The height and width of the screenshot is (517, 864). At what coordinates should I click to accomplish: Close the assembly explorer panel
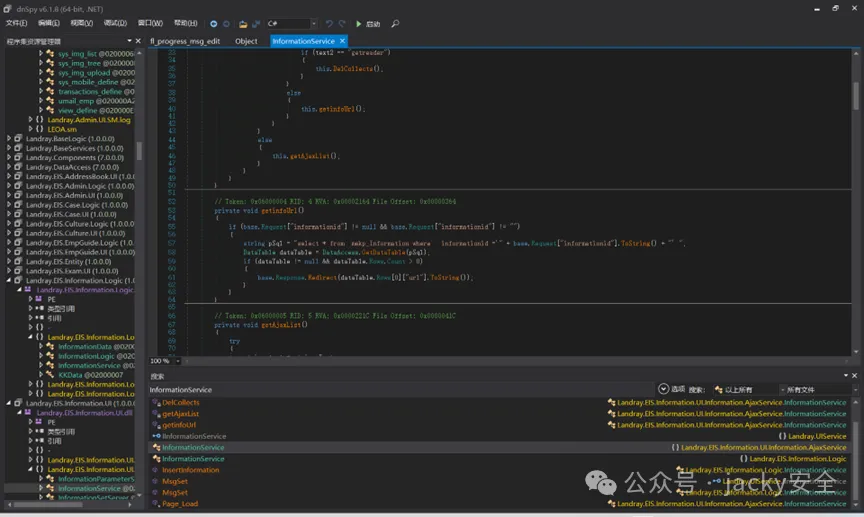pyautogui.click(x=138, y=41)
